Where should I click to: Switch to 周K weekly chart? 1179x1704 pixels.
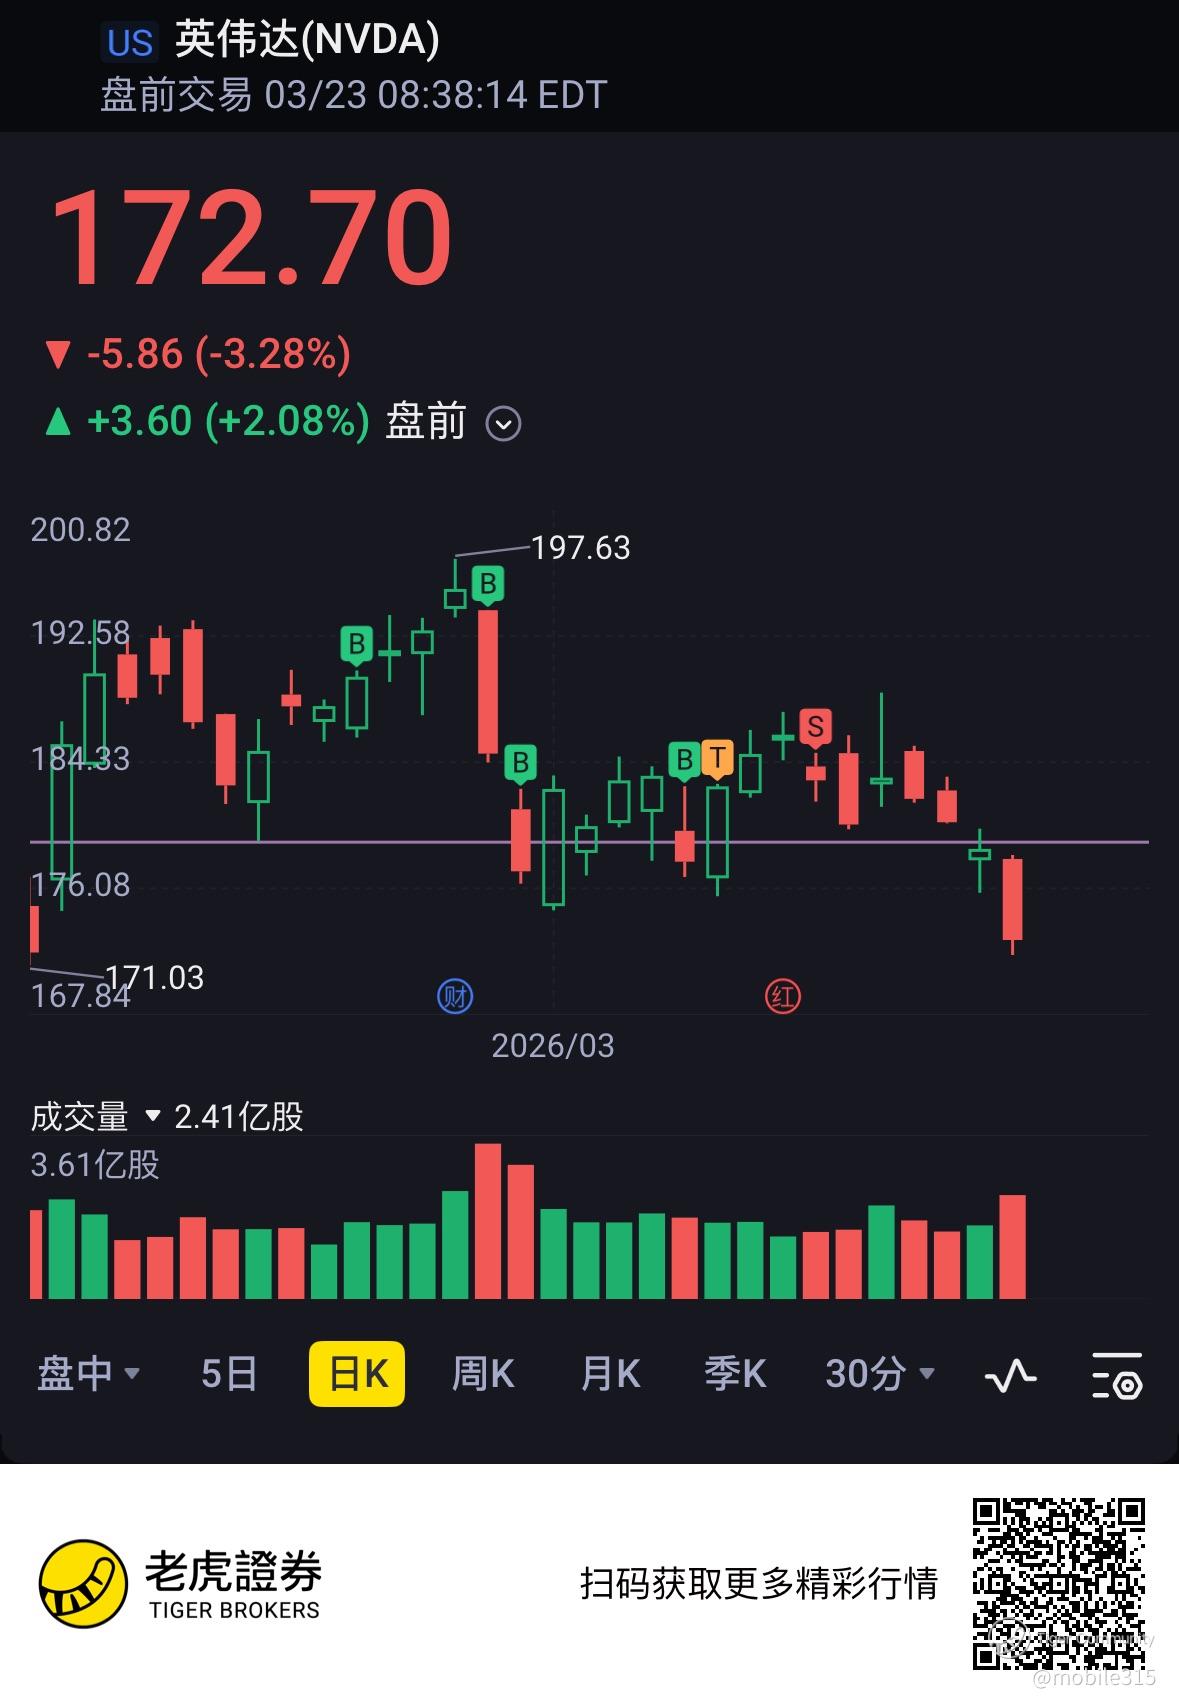click(x=483, y=1374)
